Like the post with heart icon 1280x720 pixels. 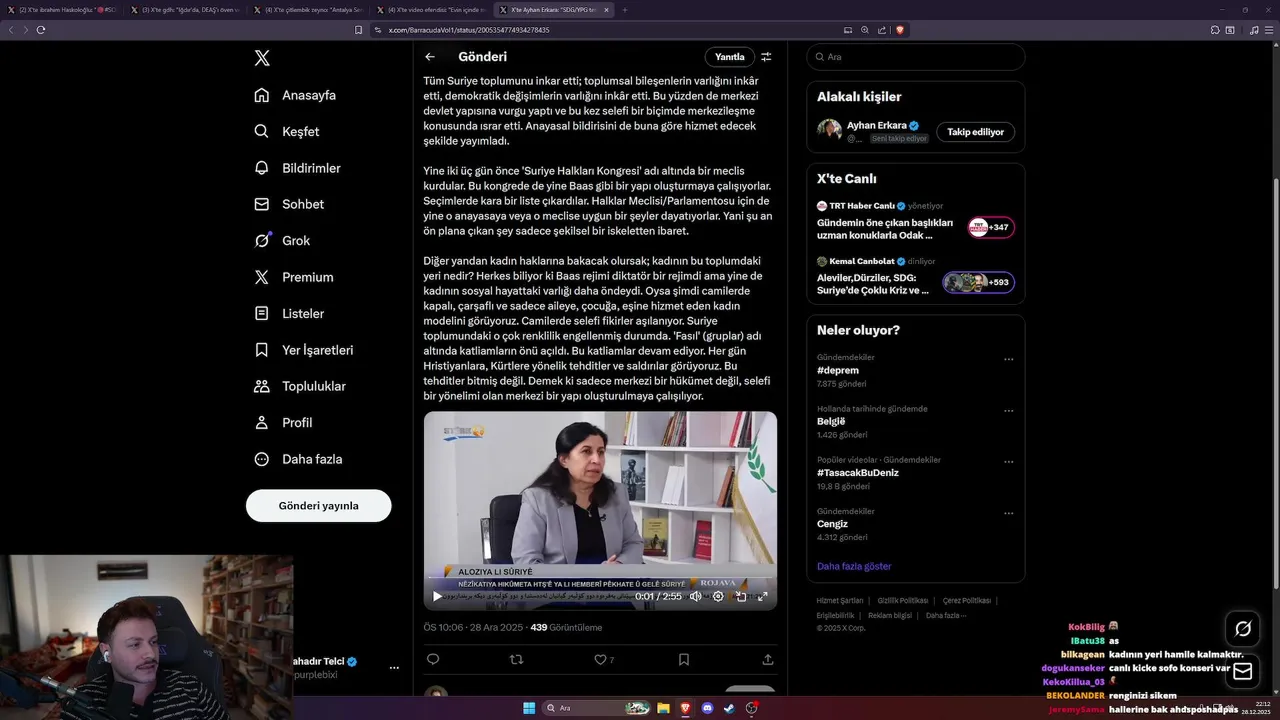(600, 659)
